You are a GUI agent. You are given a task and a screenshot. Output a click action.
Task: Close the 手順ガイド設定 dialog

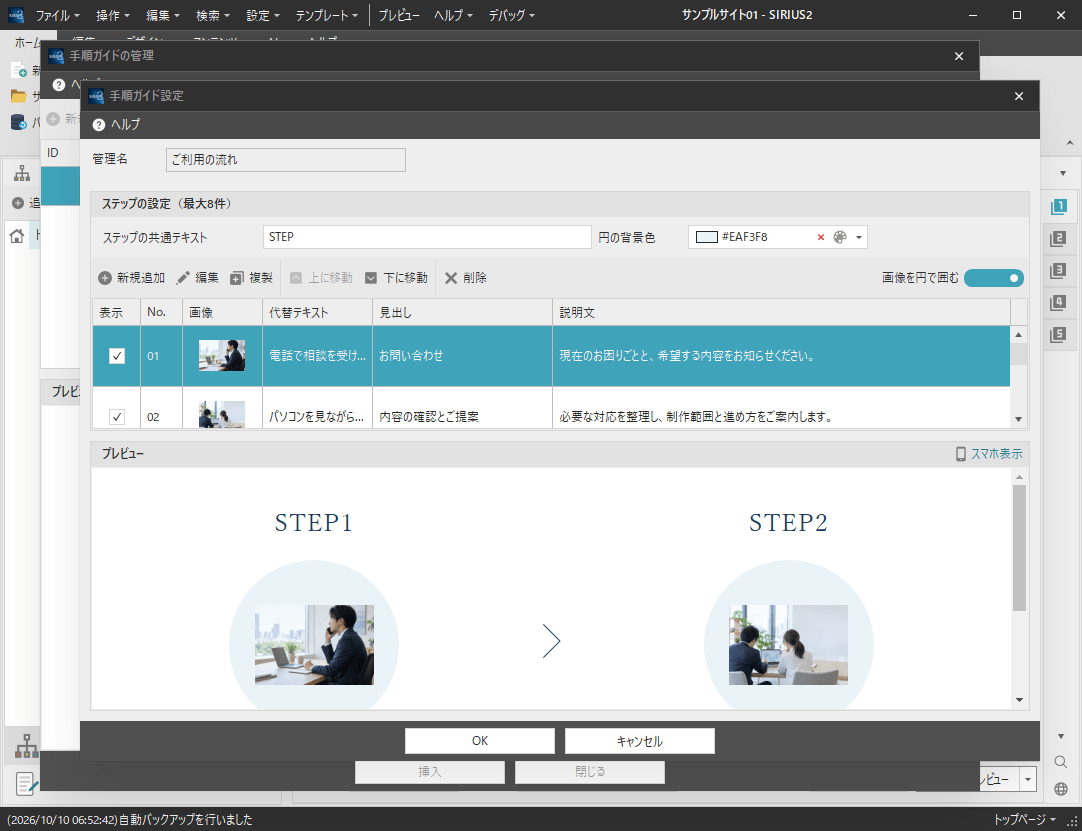[x=1019, y=96]
